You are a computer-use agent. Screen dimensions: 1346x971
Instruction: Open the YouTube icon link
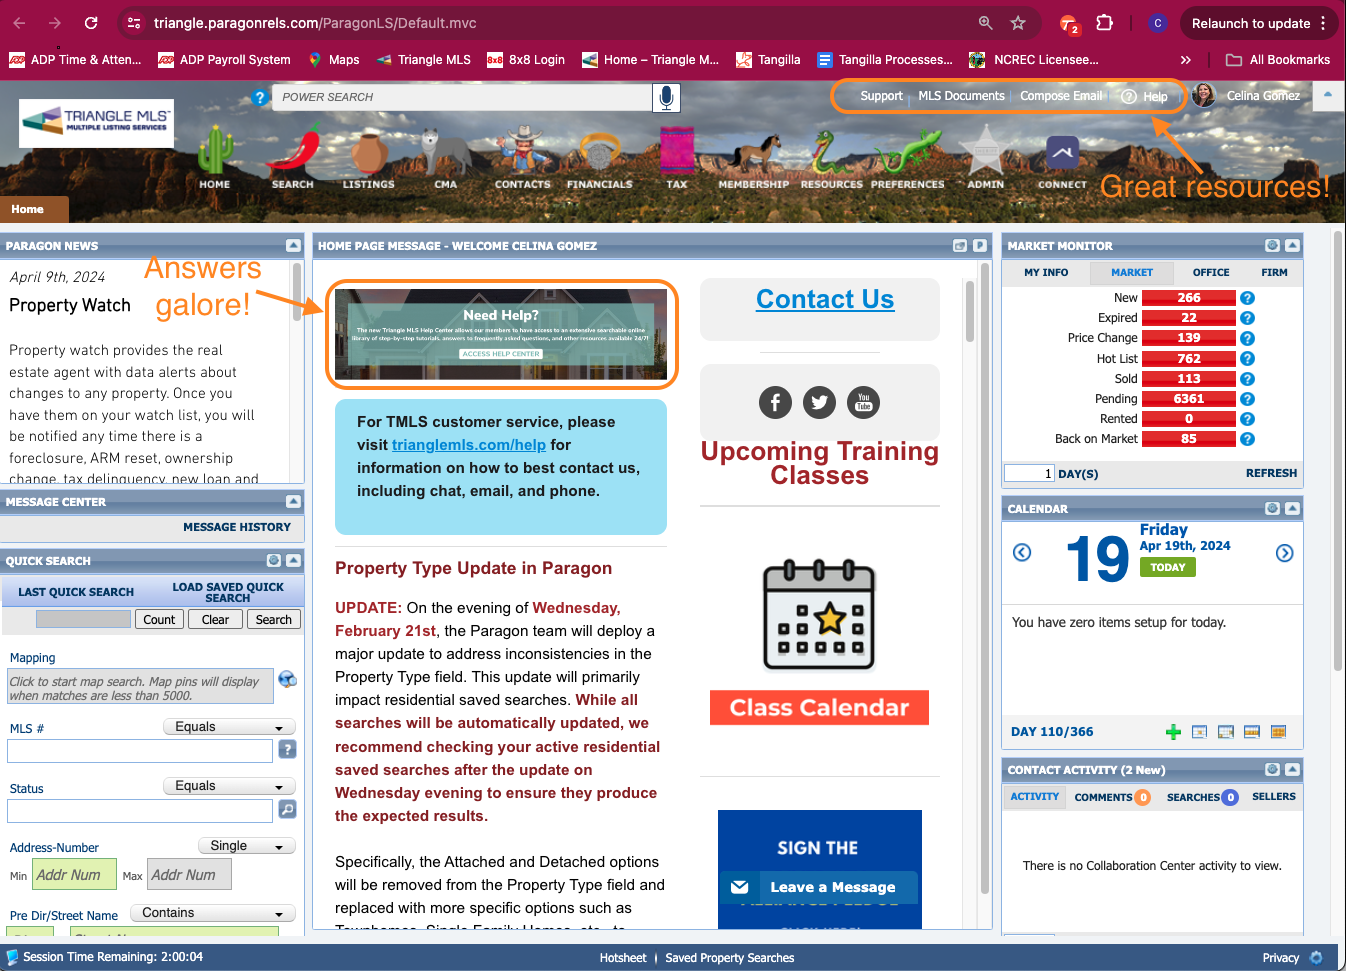pyautogui.click(x=864, y=402)
